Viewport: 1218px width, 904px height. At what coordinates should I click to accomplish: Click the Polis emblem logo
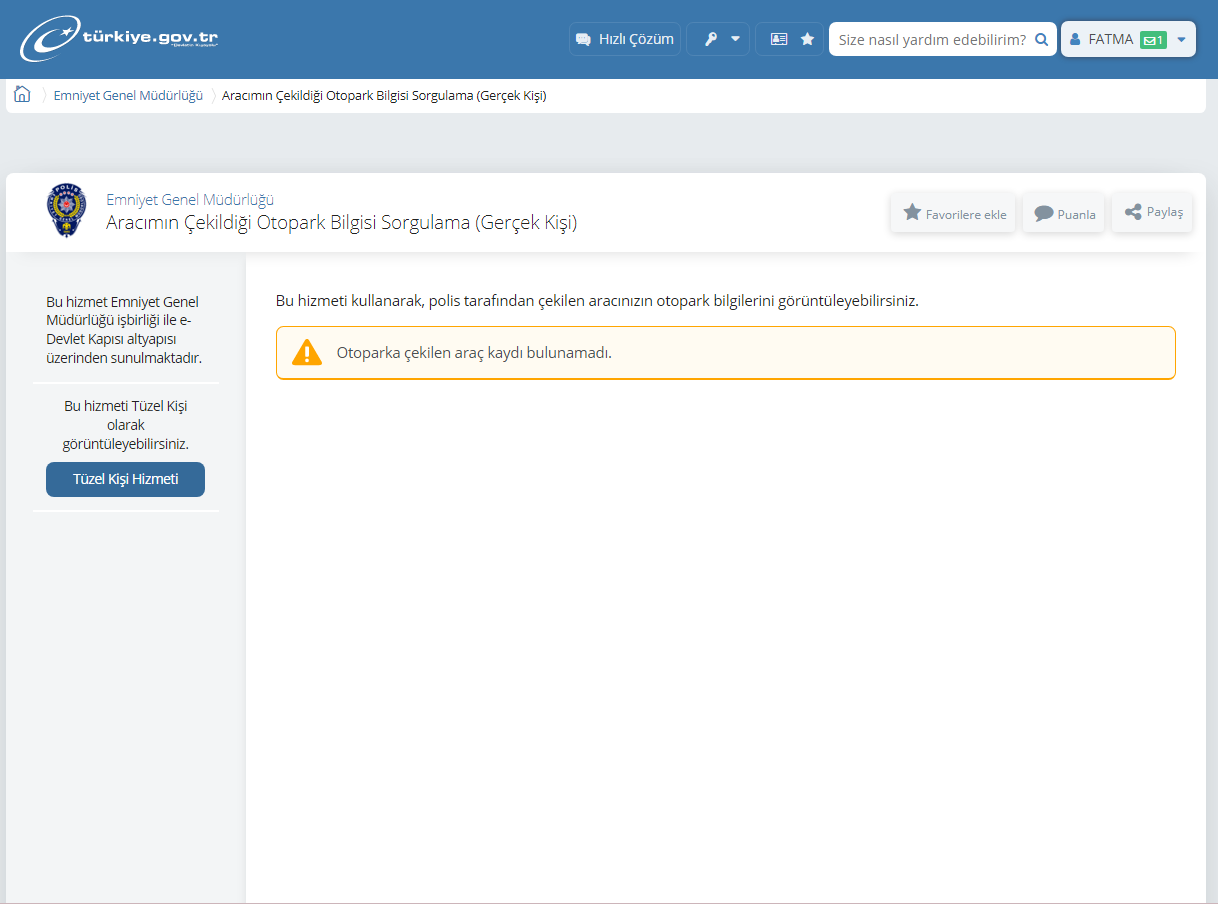[x=68, y=211]
